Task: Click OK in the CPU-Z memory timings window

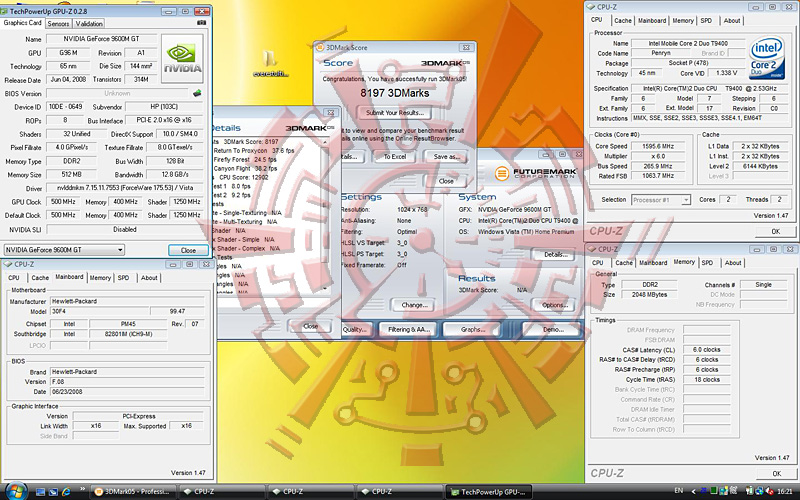Action: point(776,473)
